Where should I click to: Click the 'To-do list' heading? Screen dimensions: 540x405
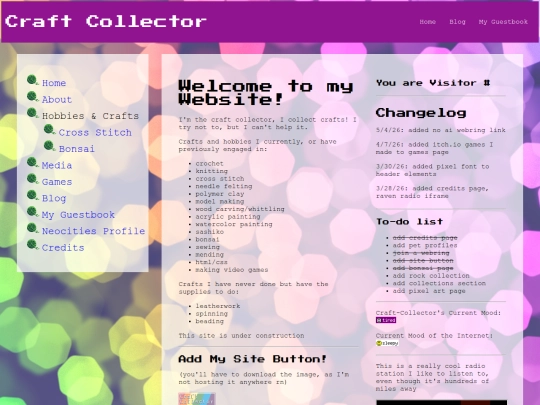tap(409, 221)
